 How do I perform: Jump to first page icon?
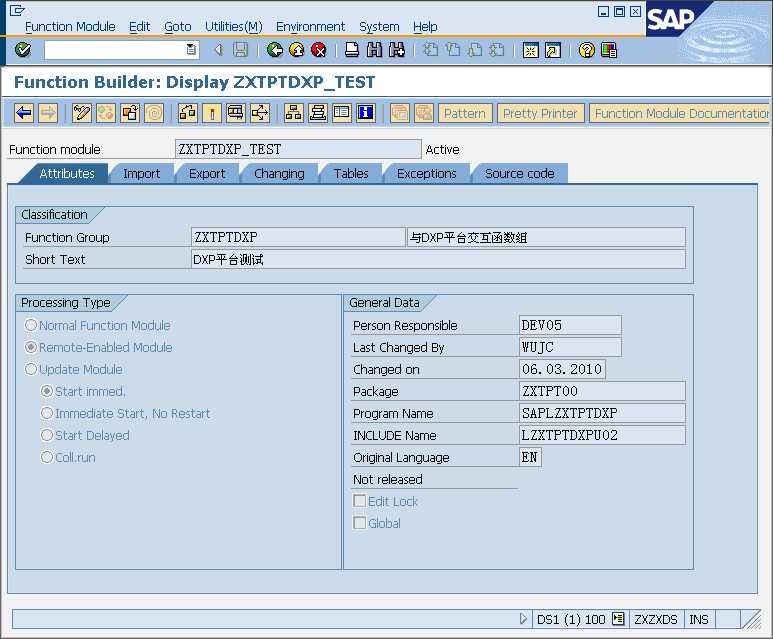431,50
